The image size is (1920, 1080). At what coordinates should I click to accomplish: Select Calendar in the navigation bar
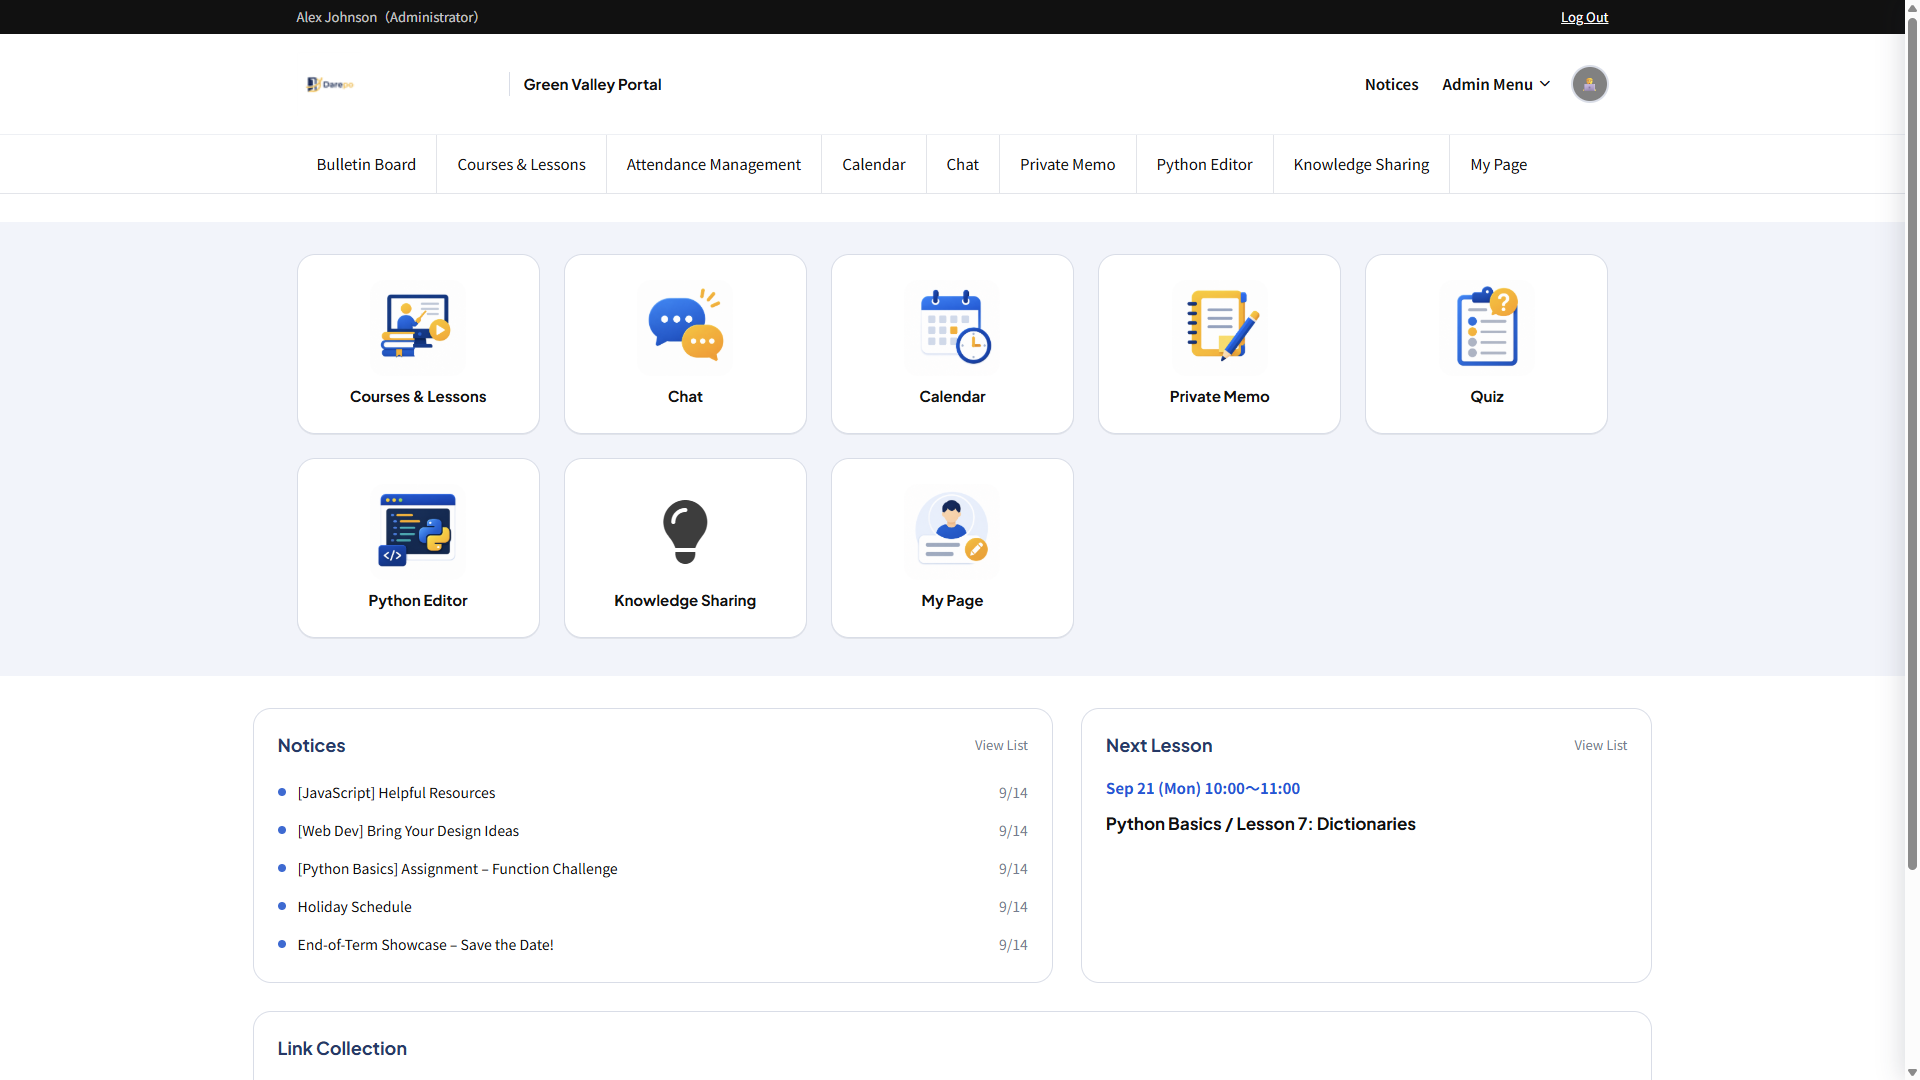pyautogui.click(x=874, y=164)
